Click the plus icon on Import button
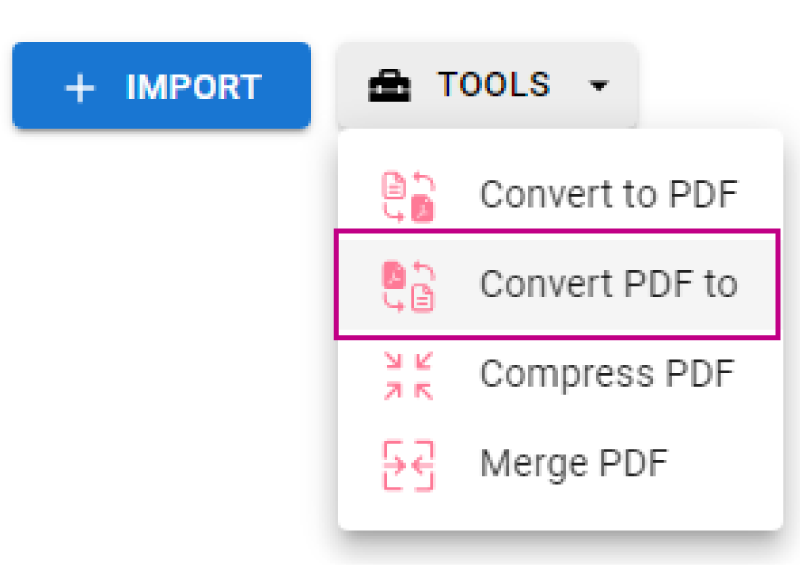The width and height of the screenshot is (800, 565). tap(79, 88)
